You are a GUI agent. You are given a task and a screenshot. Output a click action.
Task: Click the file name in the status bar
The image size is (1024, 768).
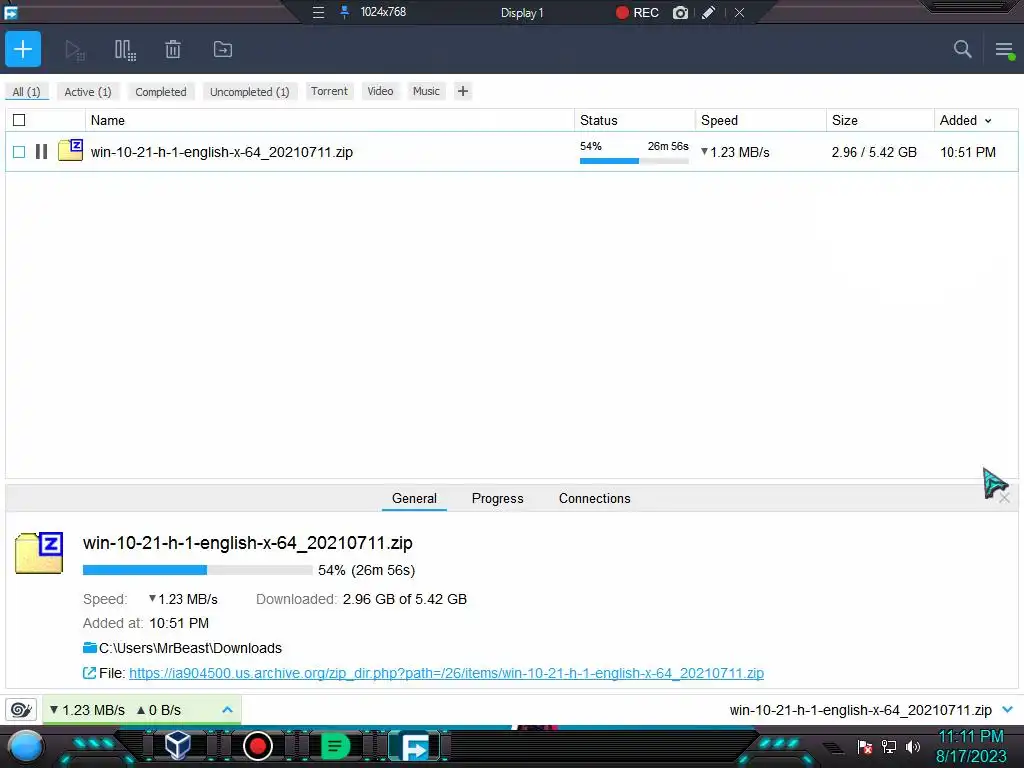tap(860, 710)
